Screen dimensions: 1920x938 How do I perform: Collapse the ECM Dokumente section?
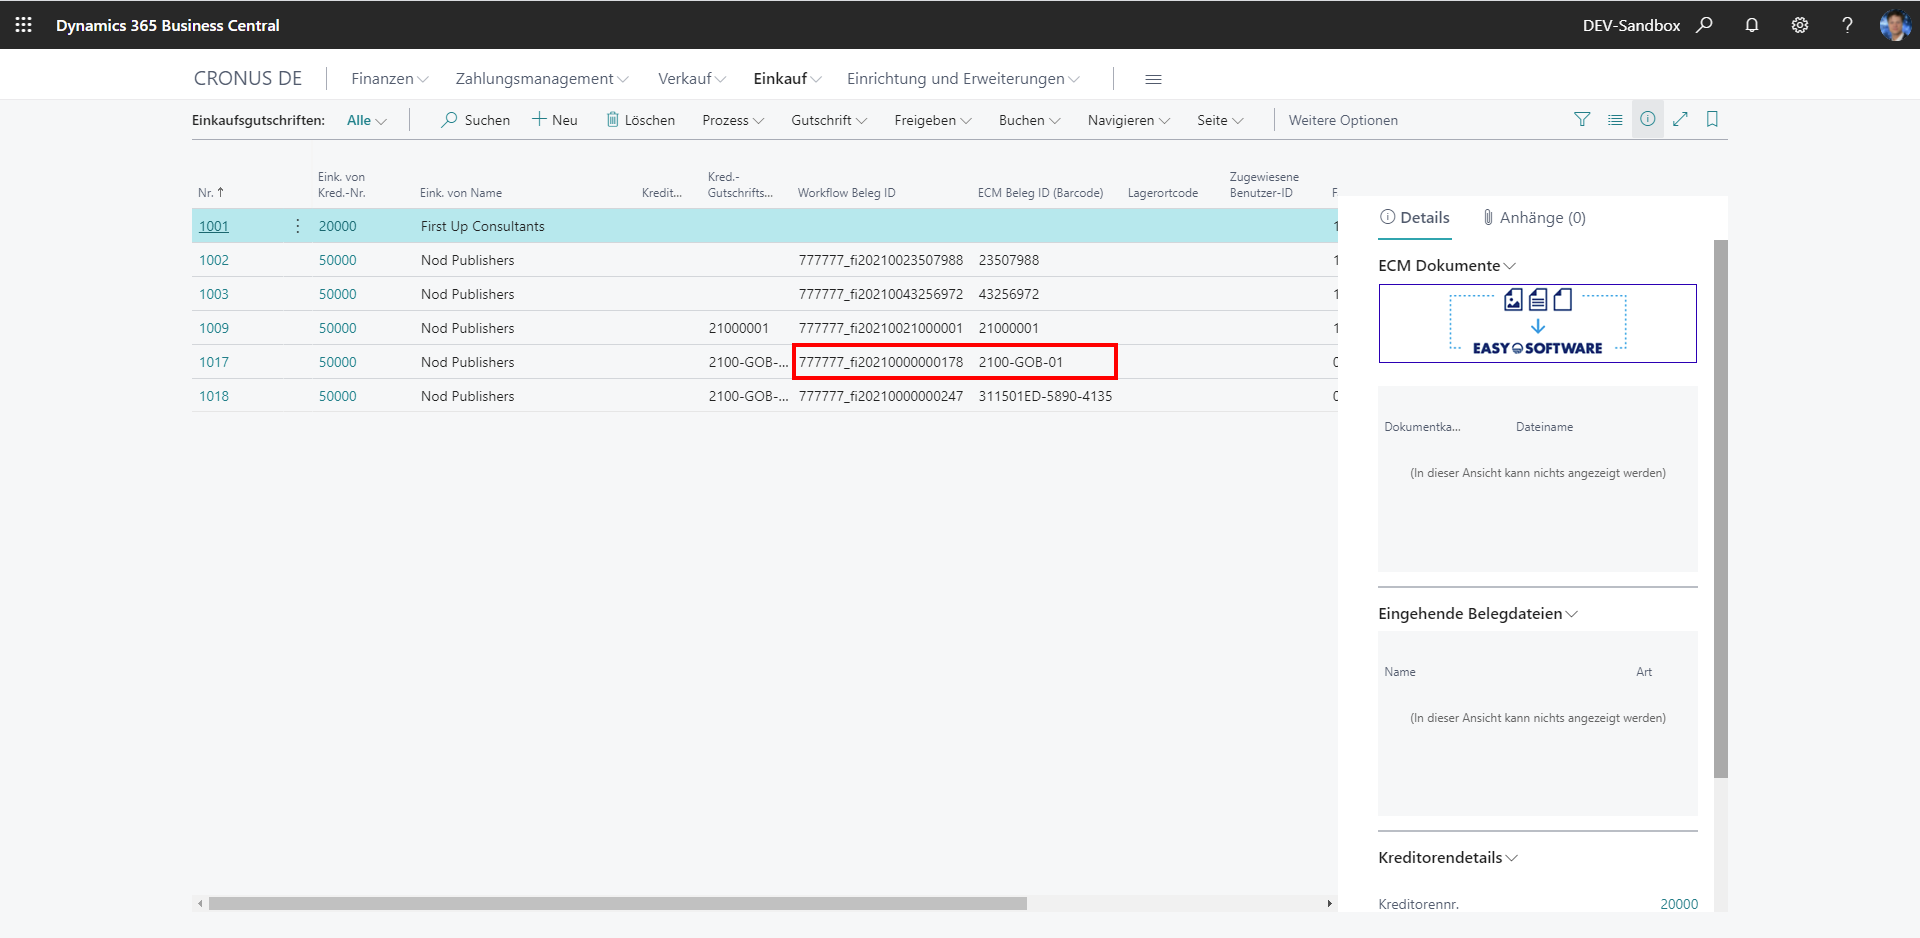[1447, 265]
